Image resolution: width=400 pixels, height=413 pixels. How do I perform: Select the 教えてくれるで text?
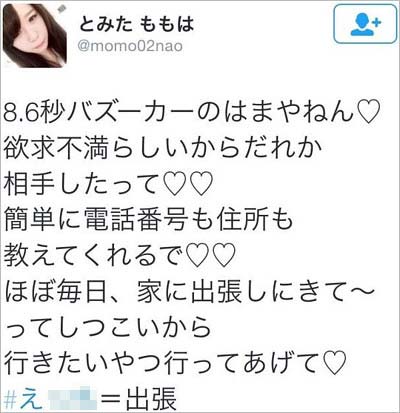tap(92, 256)
